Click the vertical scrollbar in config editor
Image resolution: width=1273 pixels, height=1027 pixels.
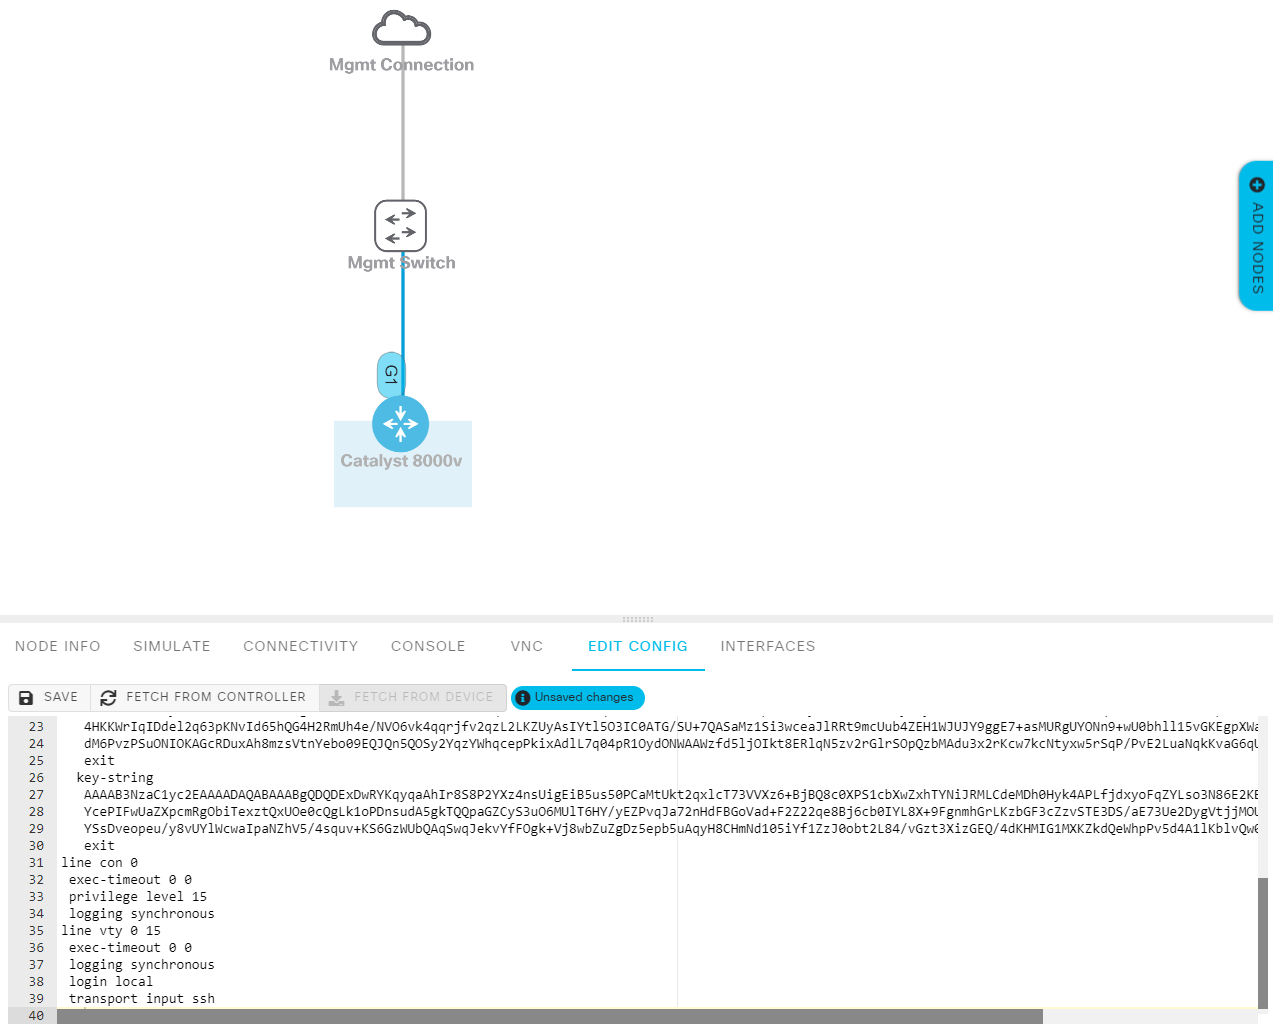click(1262, 940)
